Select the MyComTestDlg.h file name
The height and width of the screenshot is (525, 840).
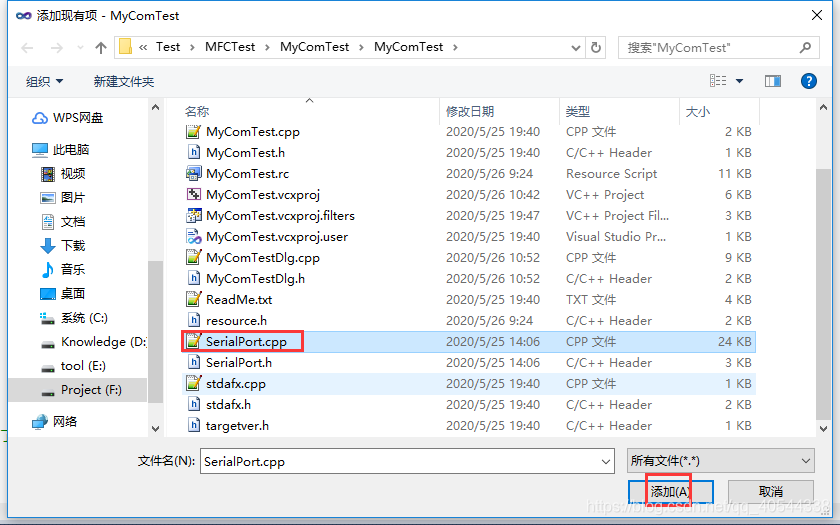click(255, 279)
